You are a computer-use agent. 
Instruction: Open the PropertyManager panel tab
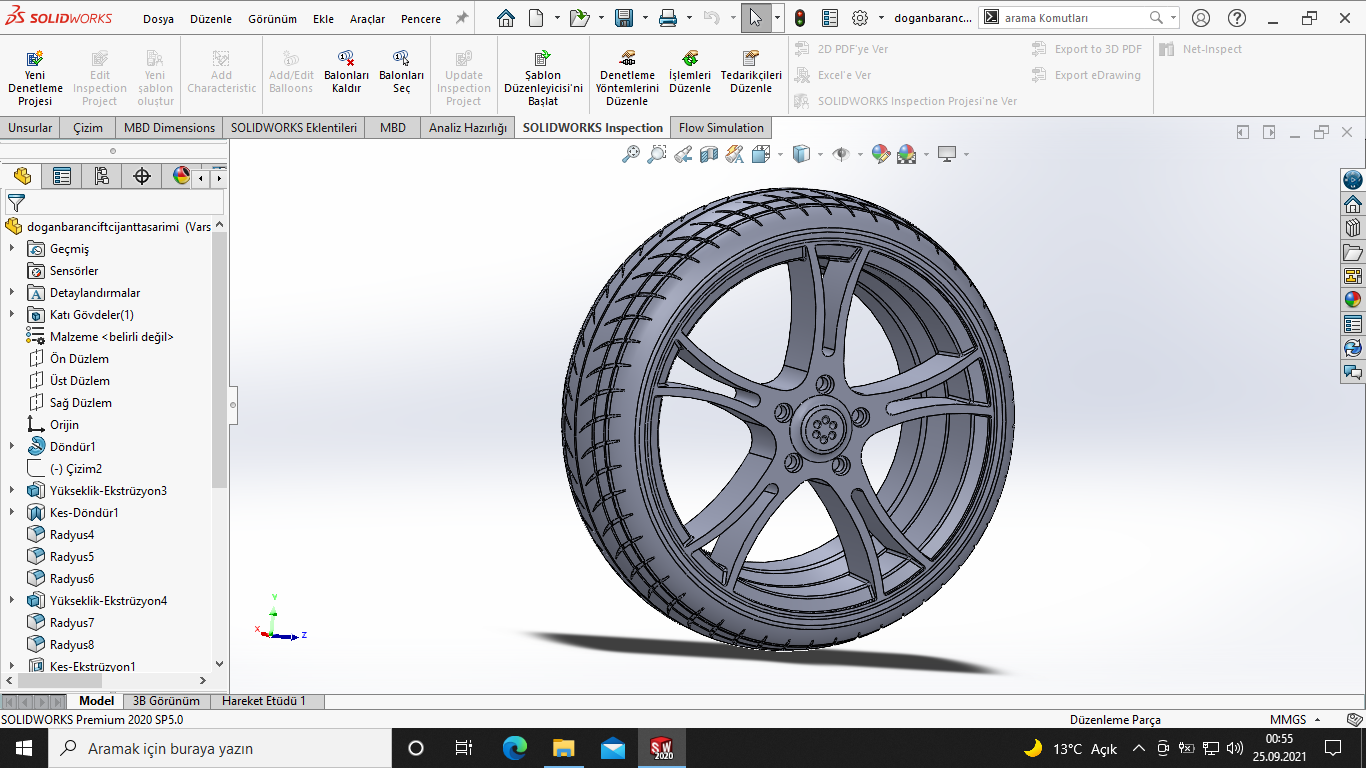click(x=62, y=177)
